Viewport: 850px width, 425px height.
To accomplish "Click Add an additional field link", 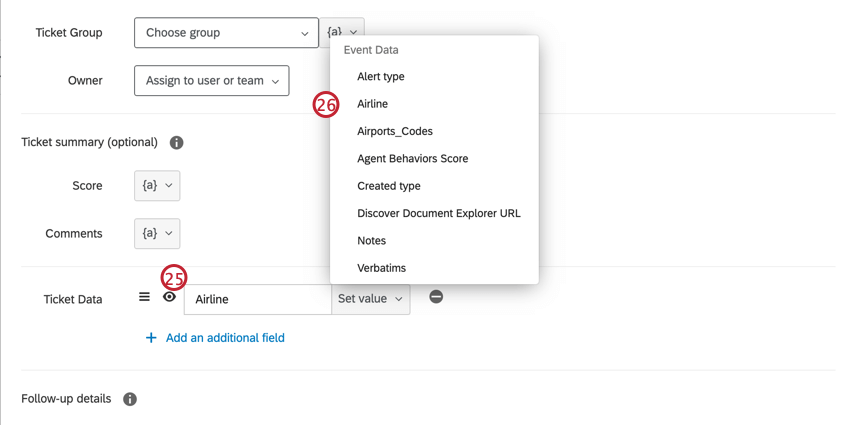I will coord(225,338).
